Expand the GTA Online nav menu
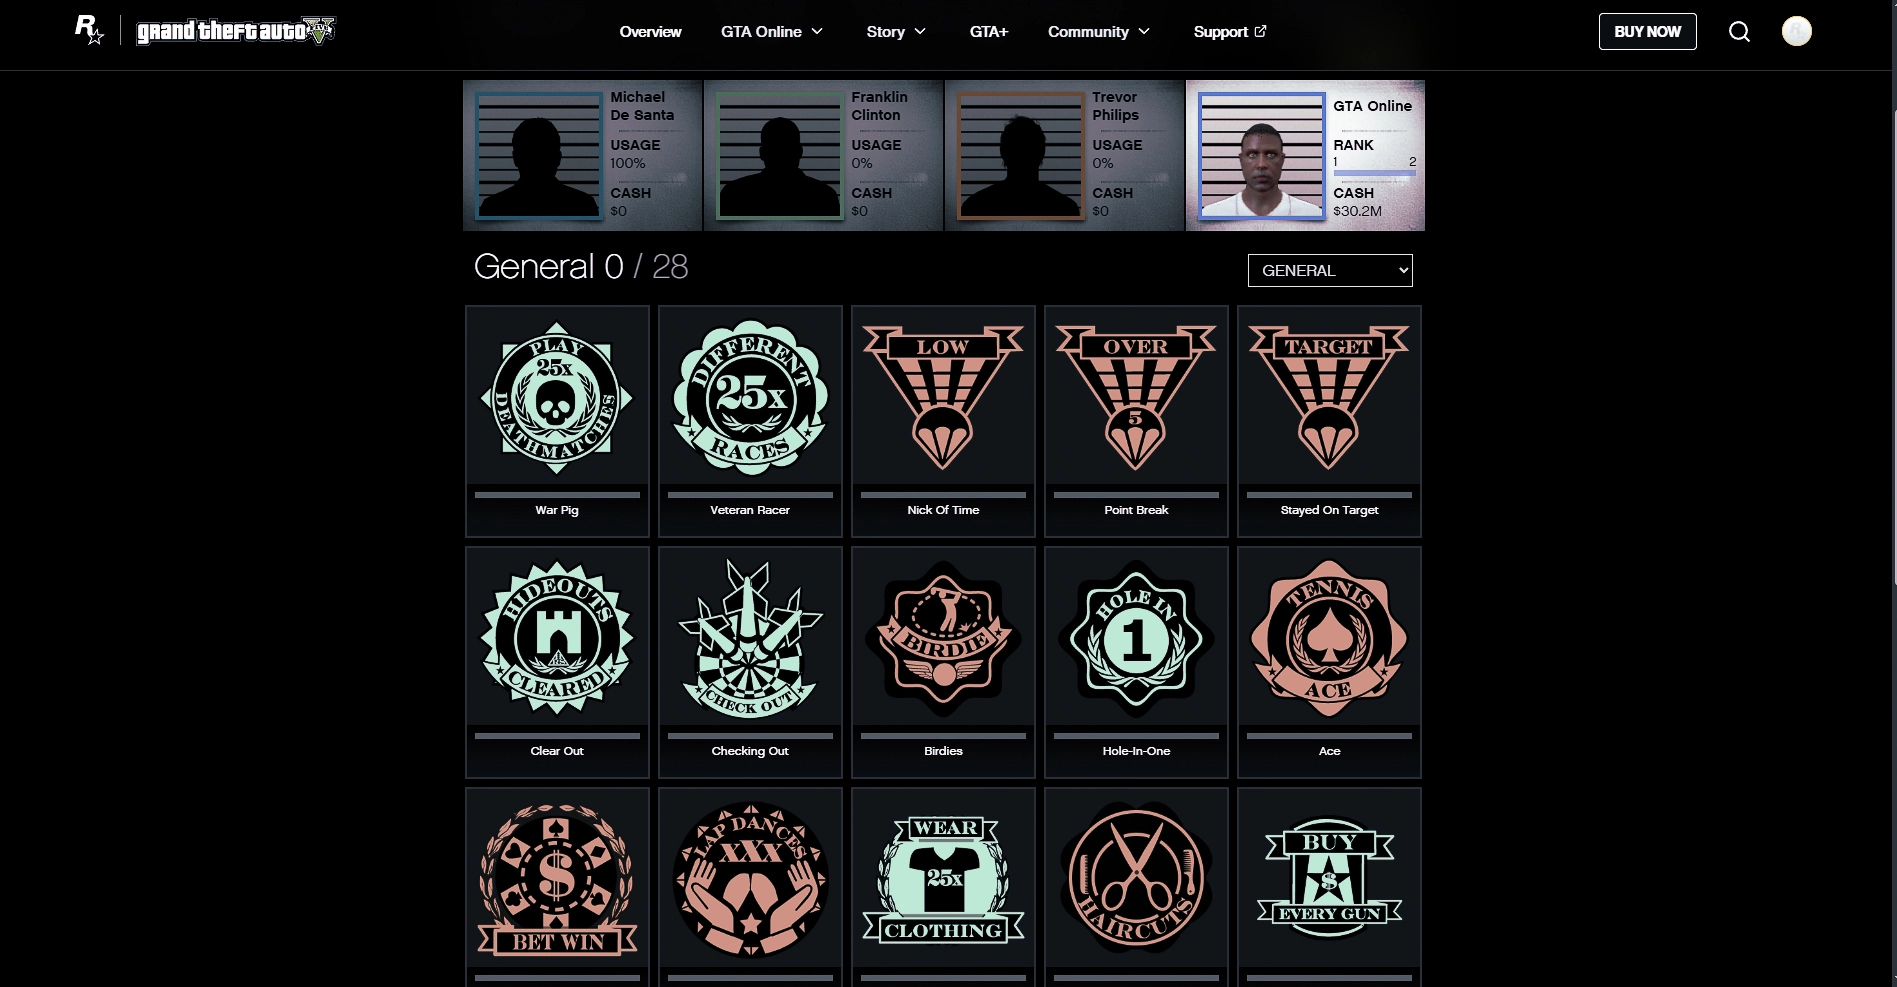1897x987 pixels. (772, 32)
